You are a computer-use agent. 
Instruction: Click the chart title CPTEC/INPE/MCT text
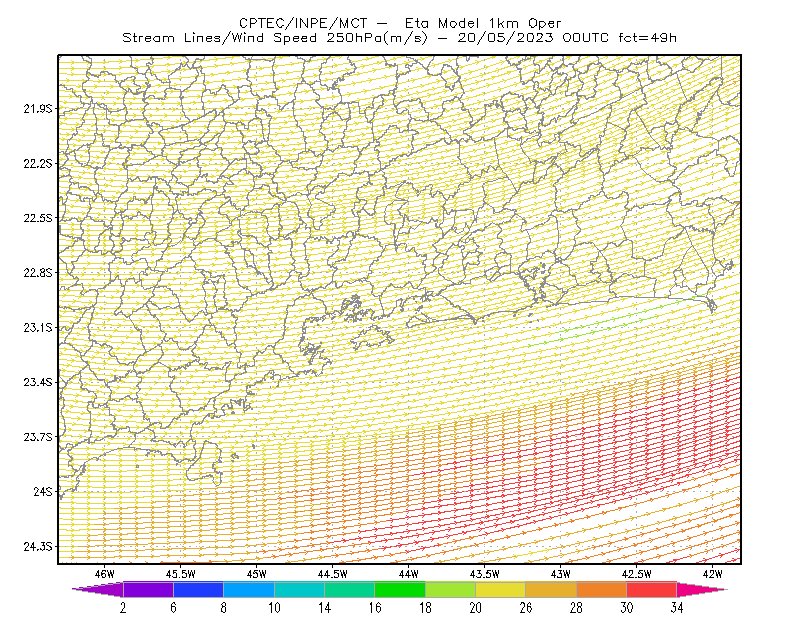pyautogui.click(x=303, y=23)
